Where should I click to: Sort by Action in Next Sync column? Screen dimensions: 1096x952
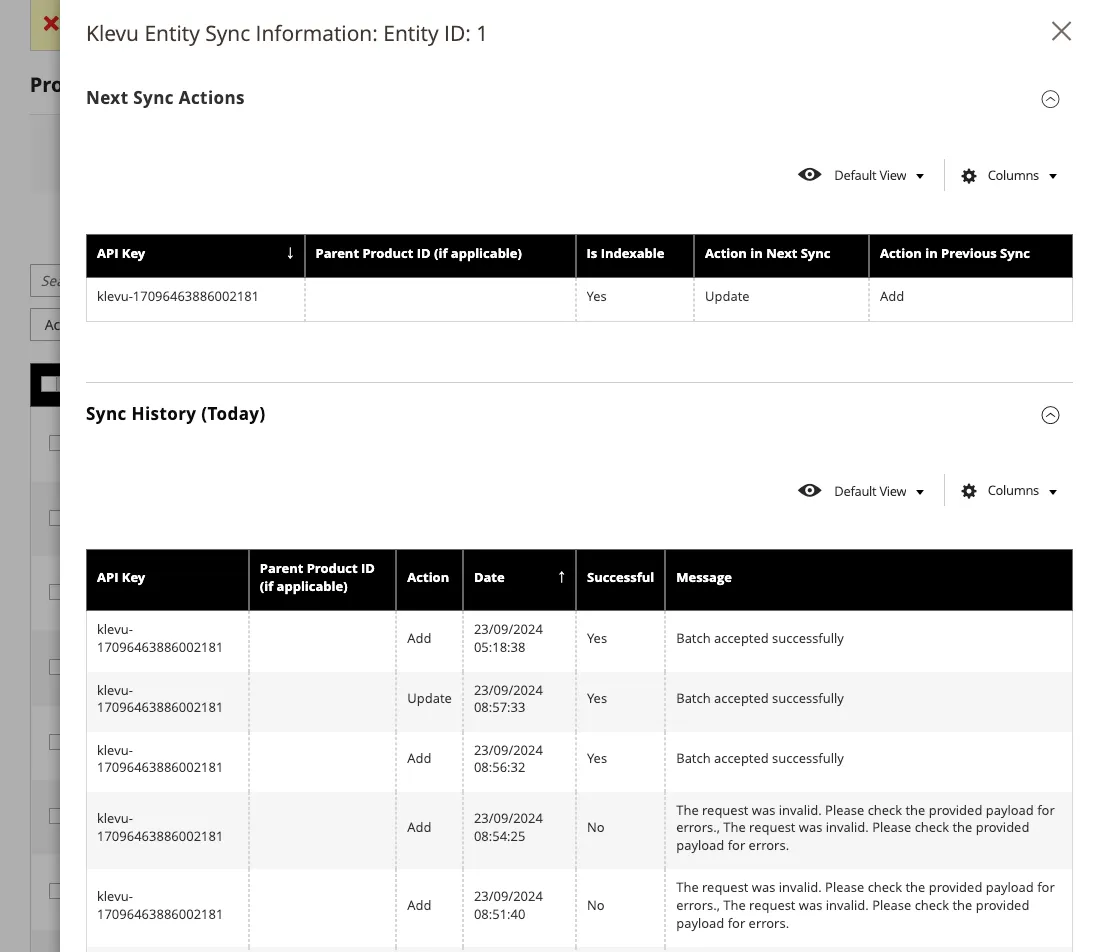[781, 254]
